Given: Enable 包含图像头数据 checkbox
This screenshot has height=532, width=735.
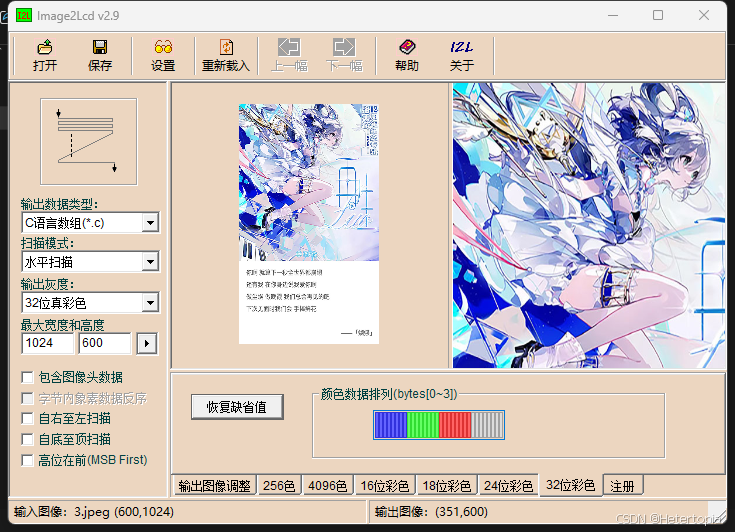Looking at the screenshot, I should (28, 377).
